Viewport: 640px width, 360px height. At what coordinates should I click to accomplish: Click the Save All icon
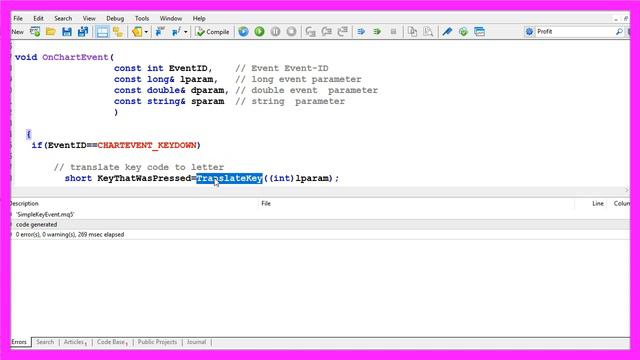pos(83,31)
